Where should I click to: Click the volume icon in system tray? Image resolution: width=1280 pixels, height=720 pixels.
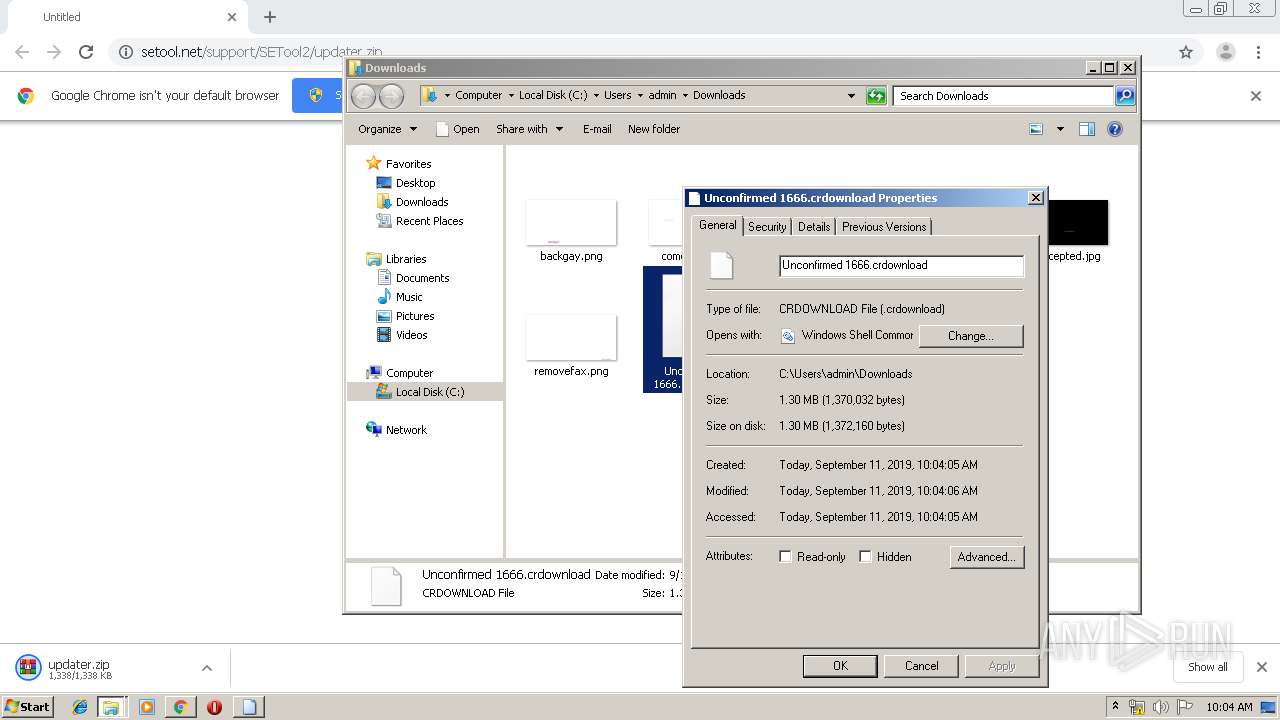1161,707
